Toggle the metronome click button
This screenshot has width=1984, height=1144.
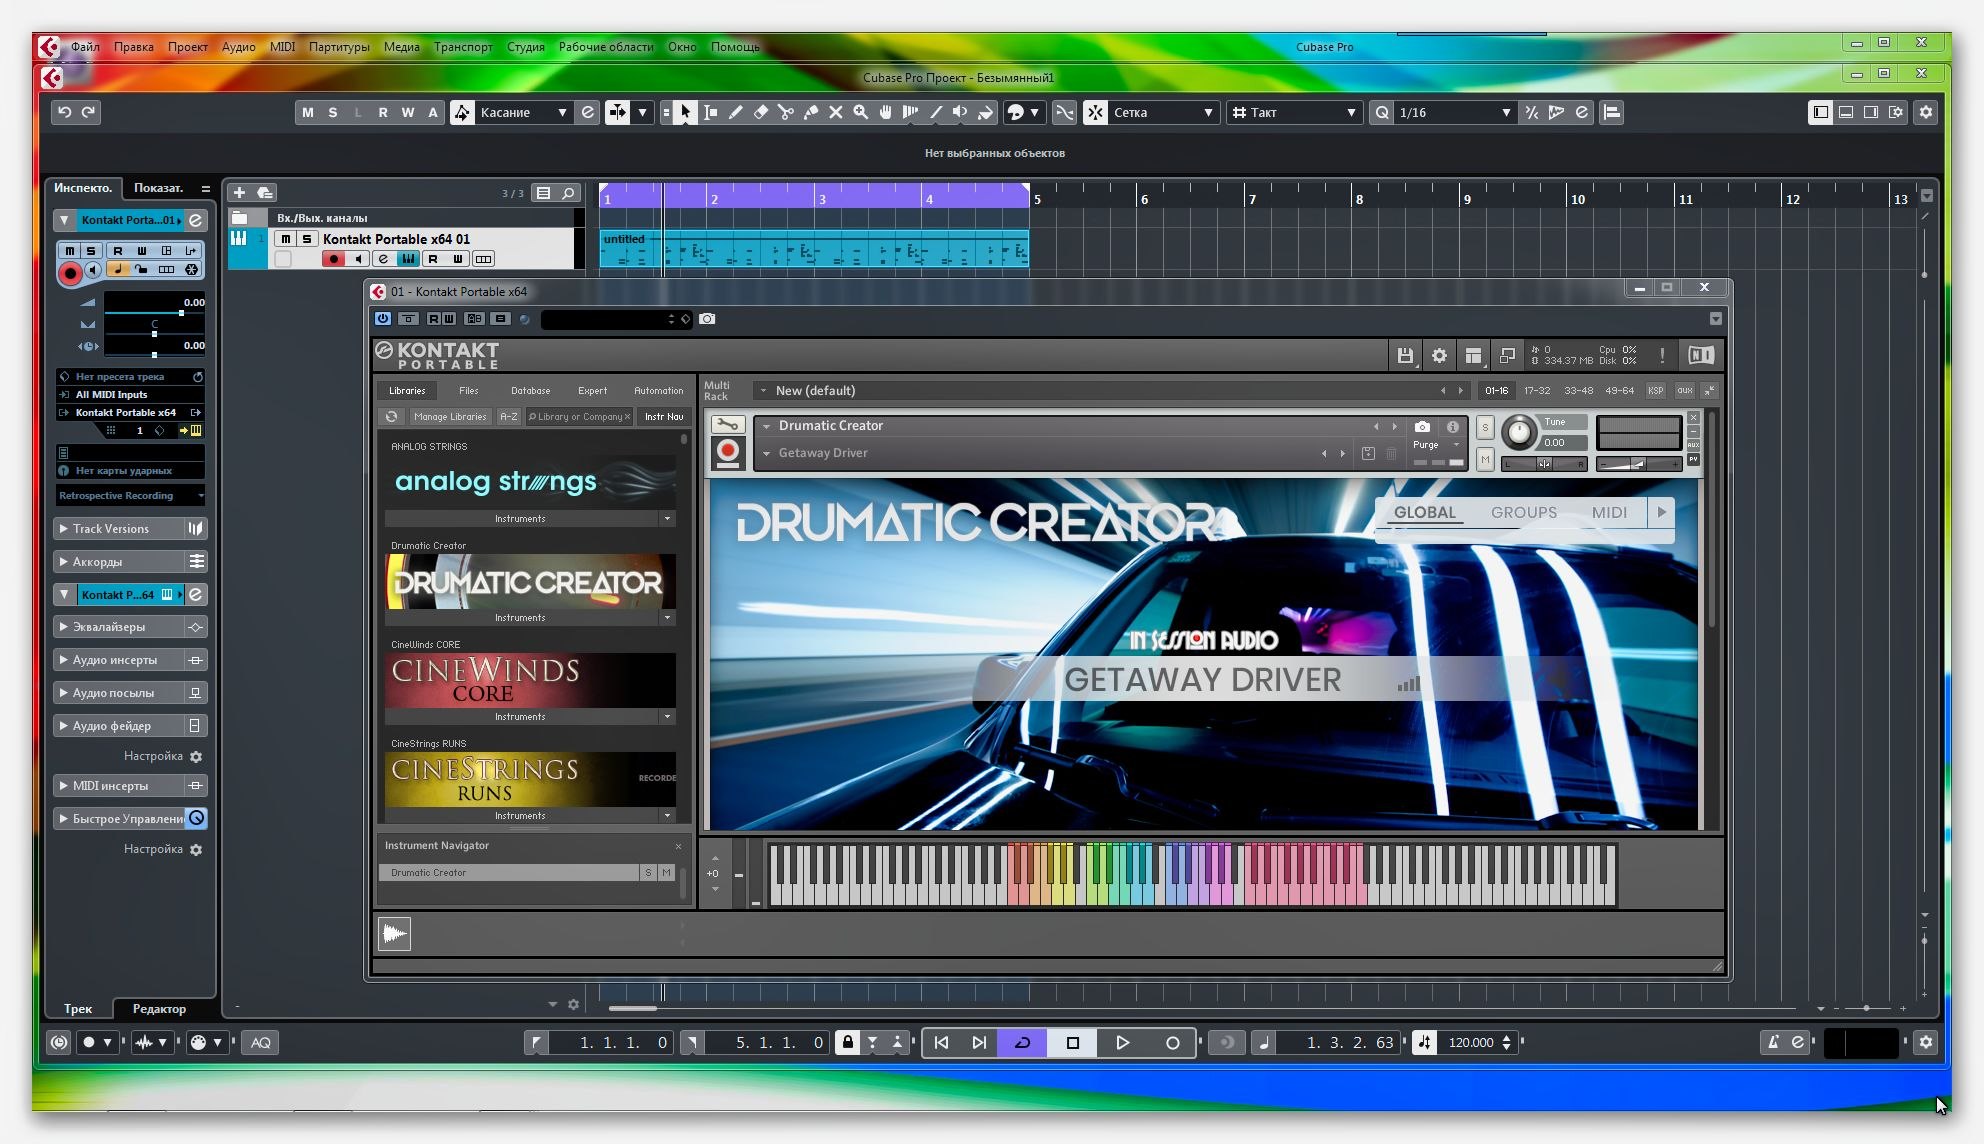click(x=1773, y=1042)
